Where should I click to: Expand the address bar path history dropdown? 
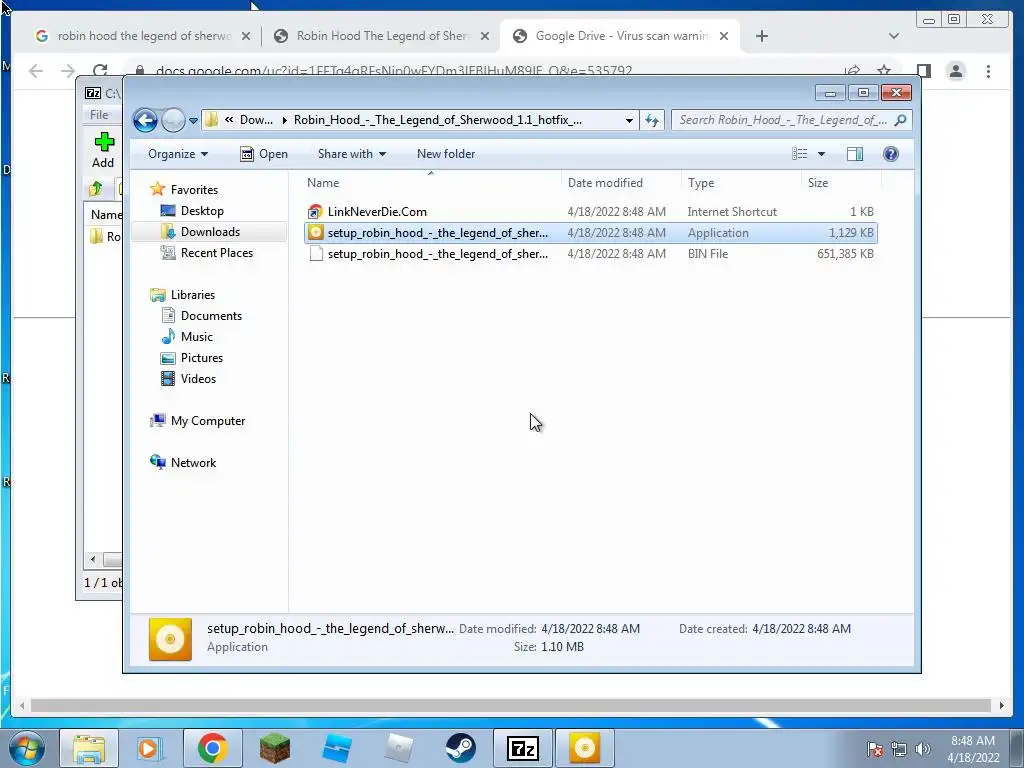629,120
